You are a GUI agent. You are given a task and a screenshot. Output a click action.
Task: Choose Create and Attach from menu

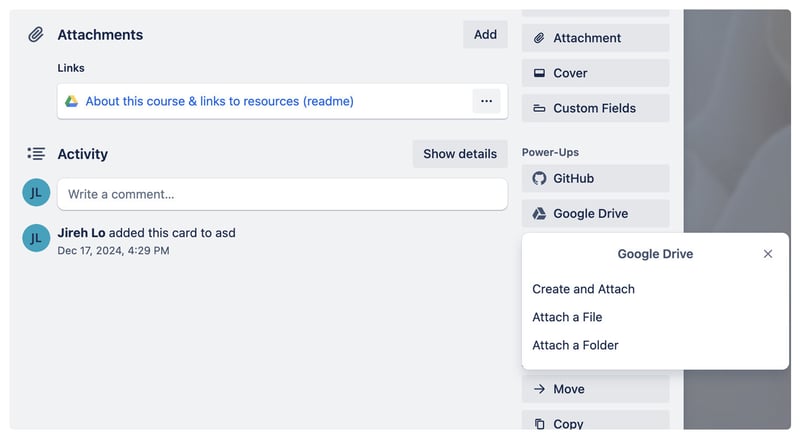[583, 289]
